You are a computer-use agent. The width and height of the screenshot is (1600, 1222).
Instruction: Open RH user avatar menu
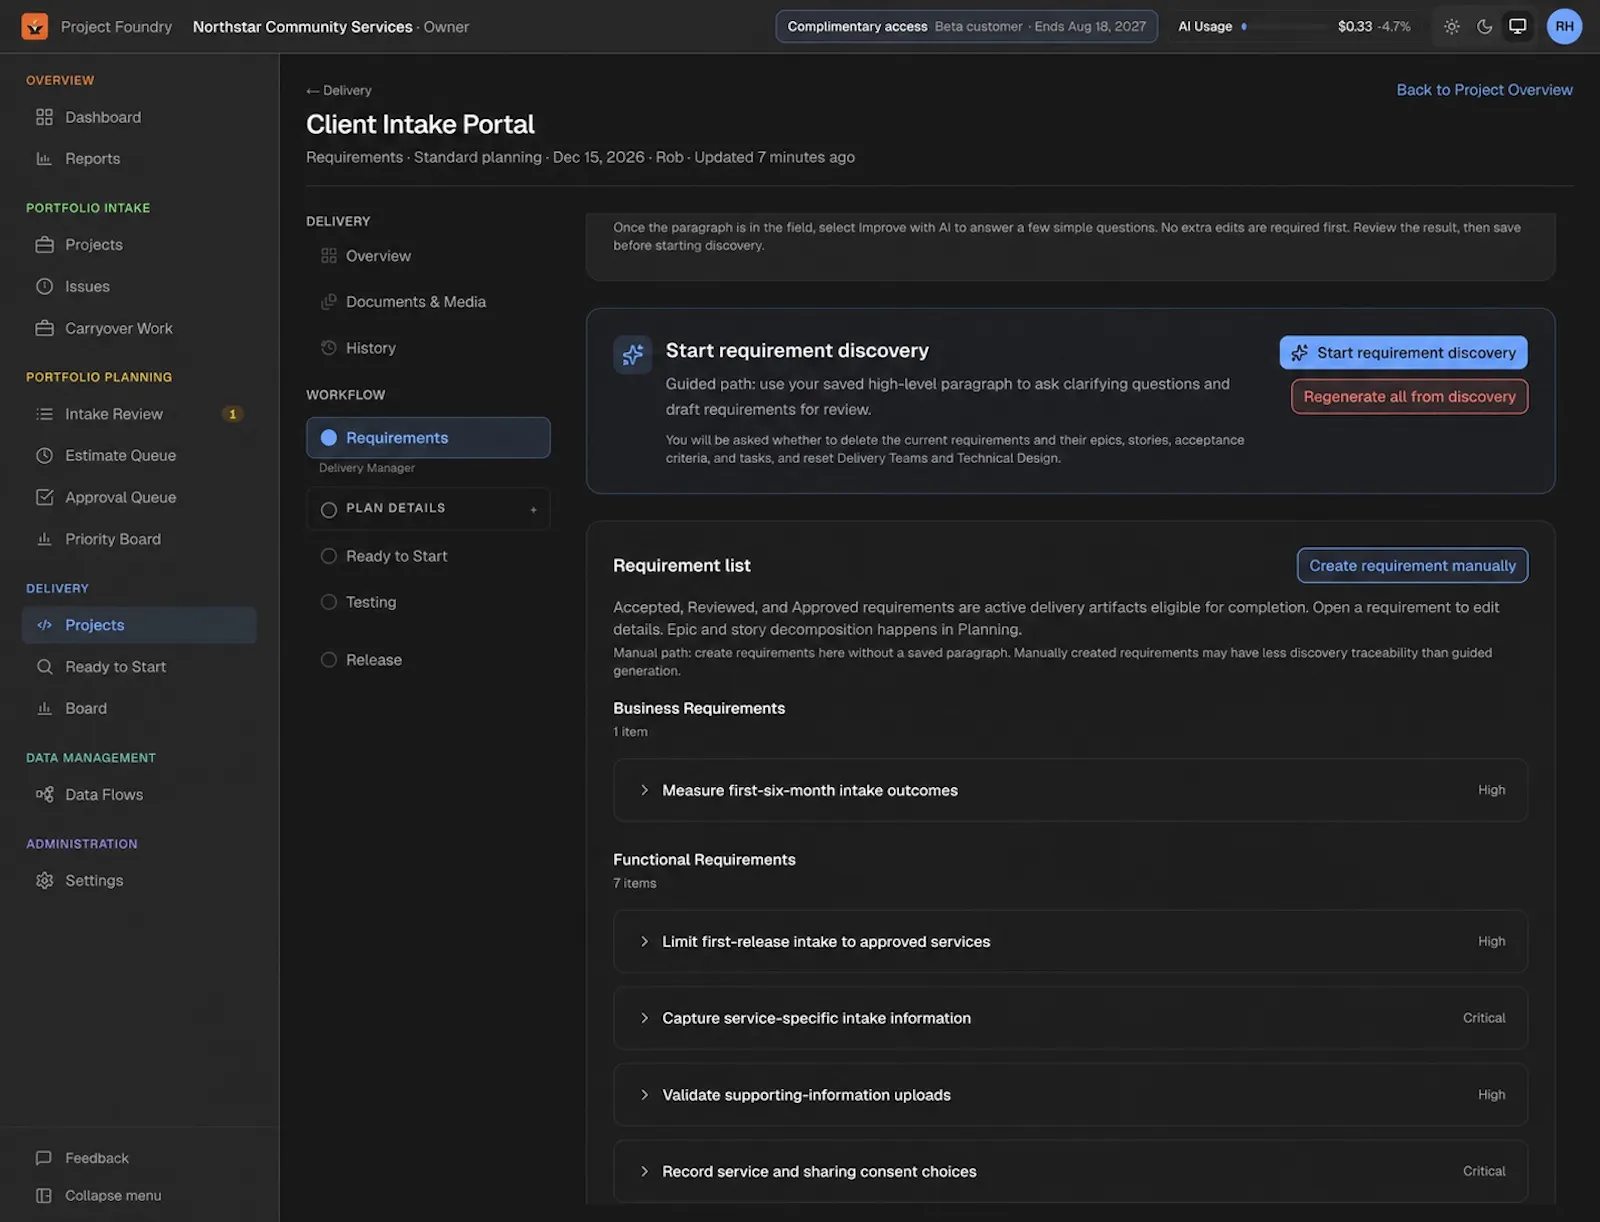click(x=1564, y=27)
